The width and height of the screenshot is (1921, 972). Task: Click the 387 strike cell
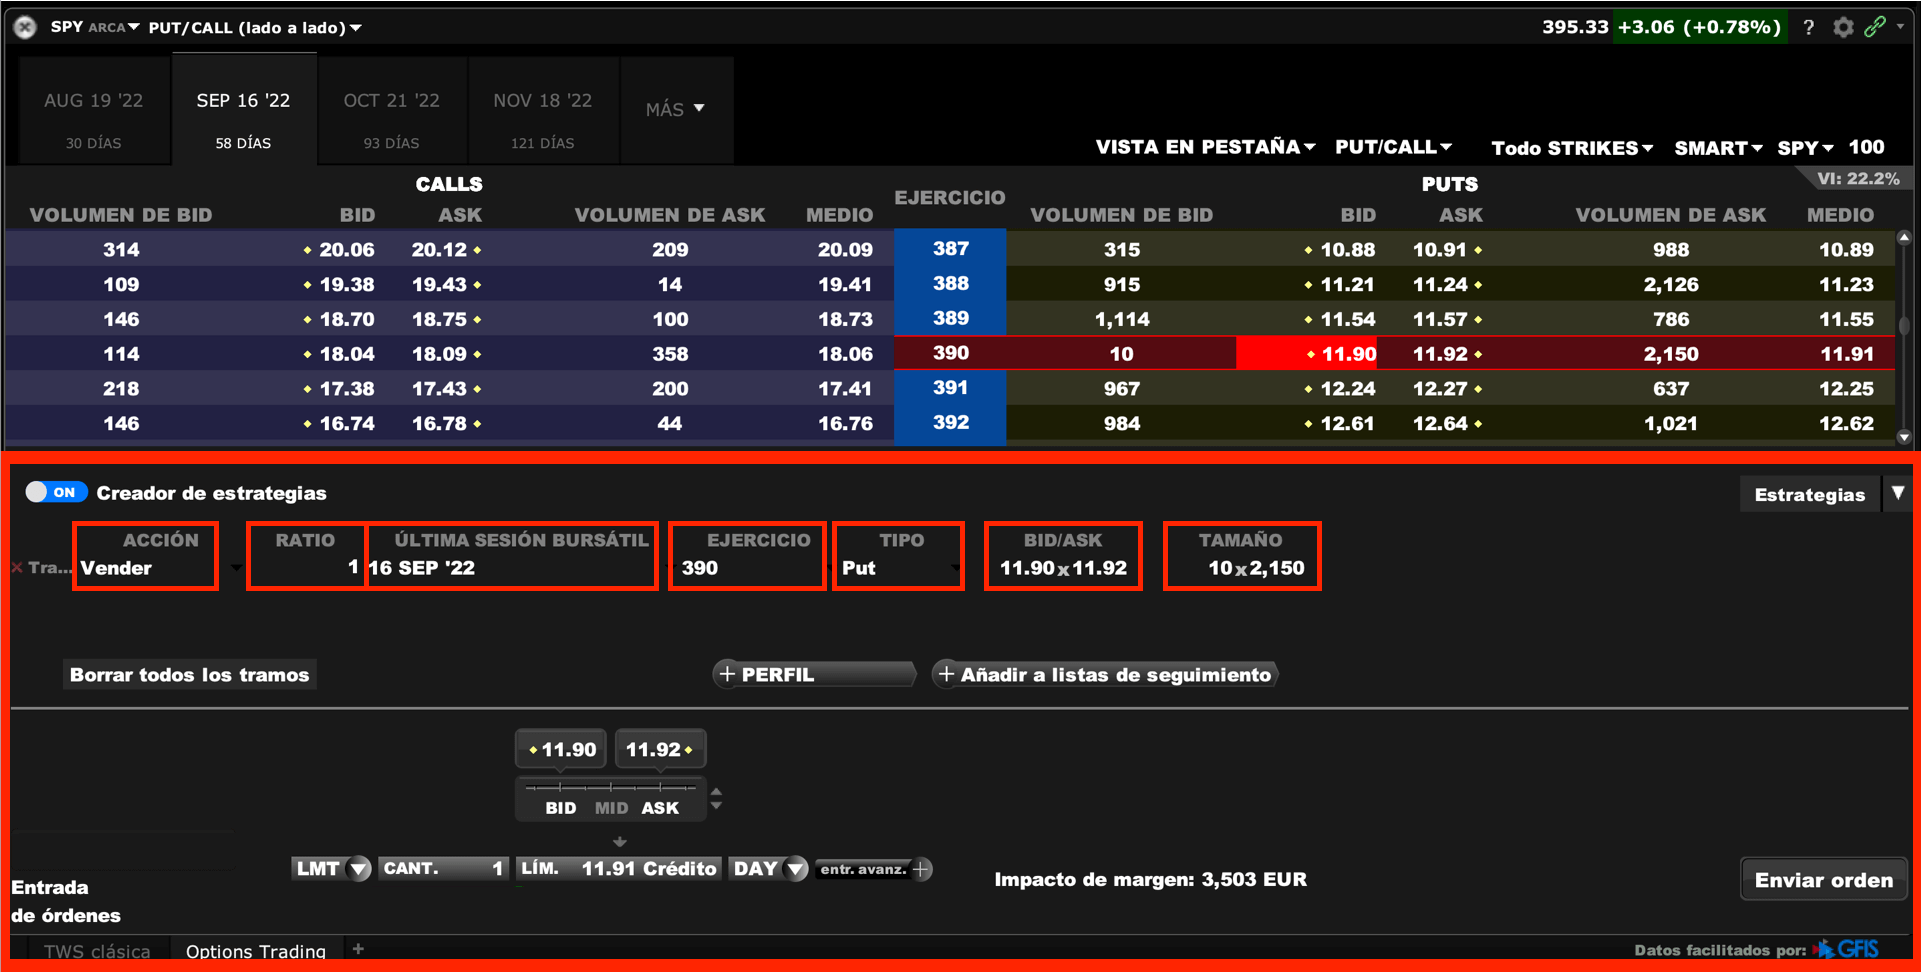[x=950, y=248]
